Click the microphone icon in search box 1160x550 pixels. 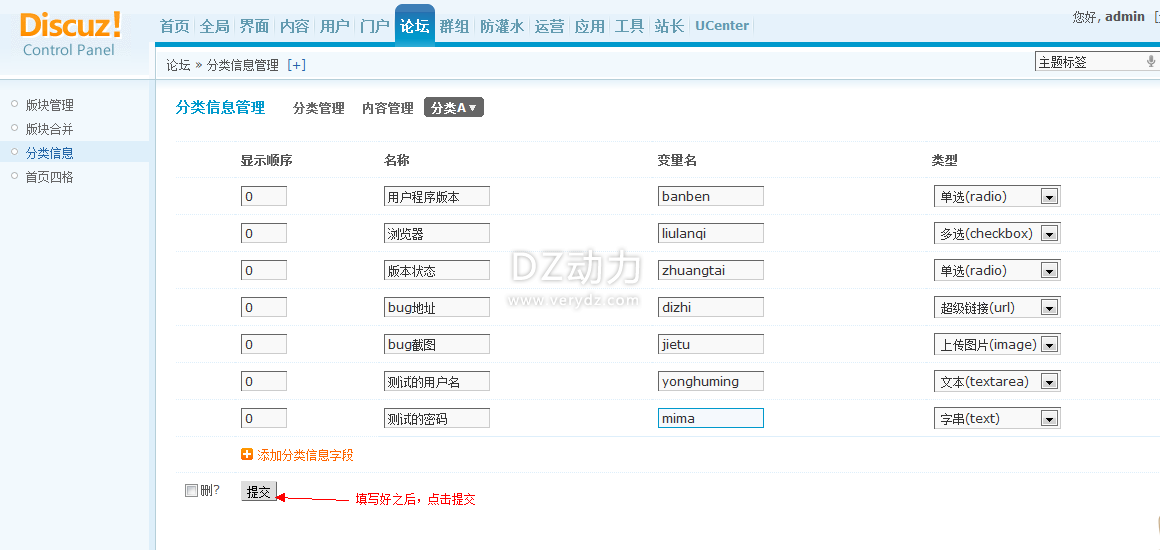click(1150, 62)
